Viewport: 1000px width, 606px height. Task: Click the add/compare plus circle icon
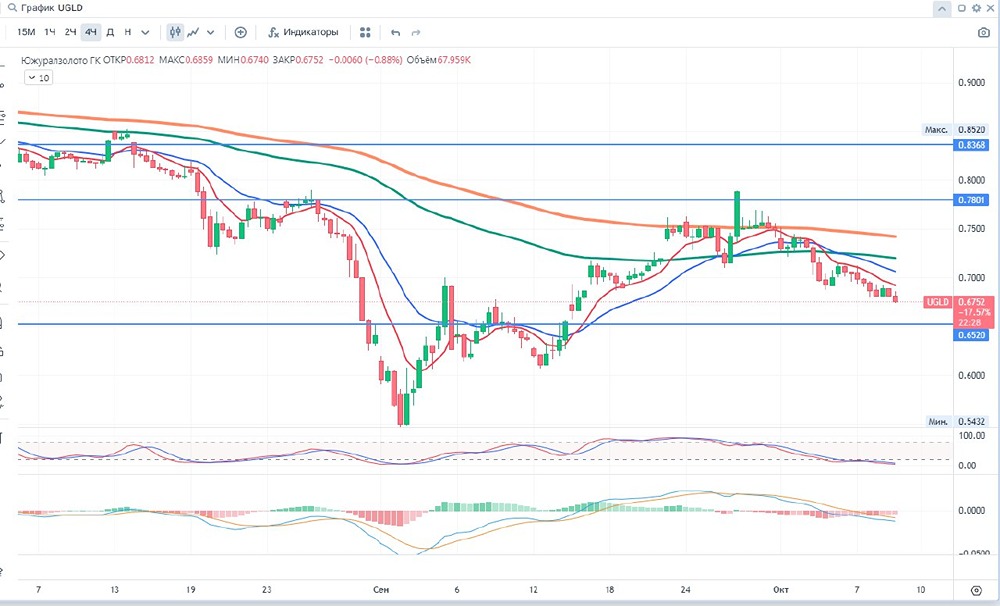click(x=240, y=33)
